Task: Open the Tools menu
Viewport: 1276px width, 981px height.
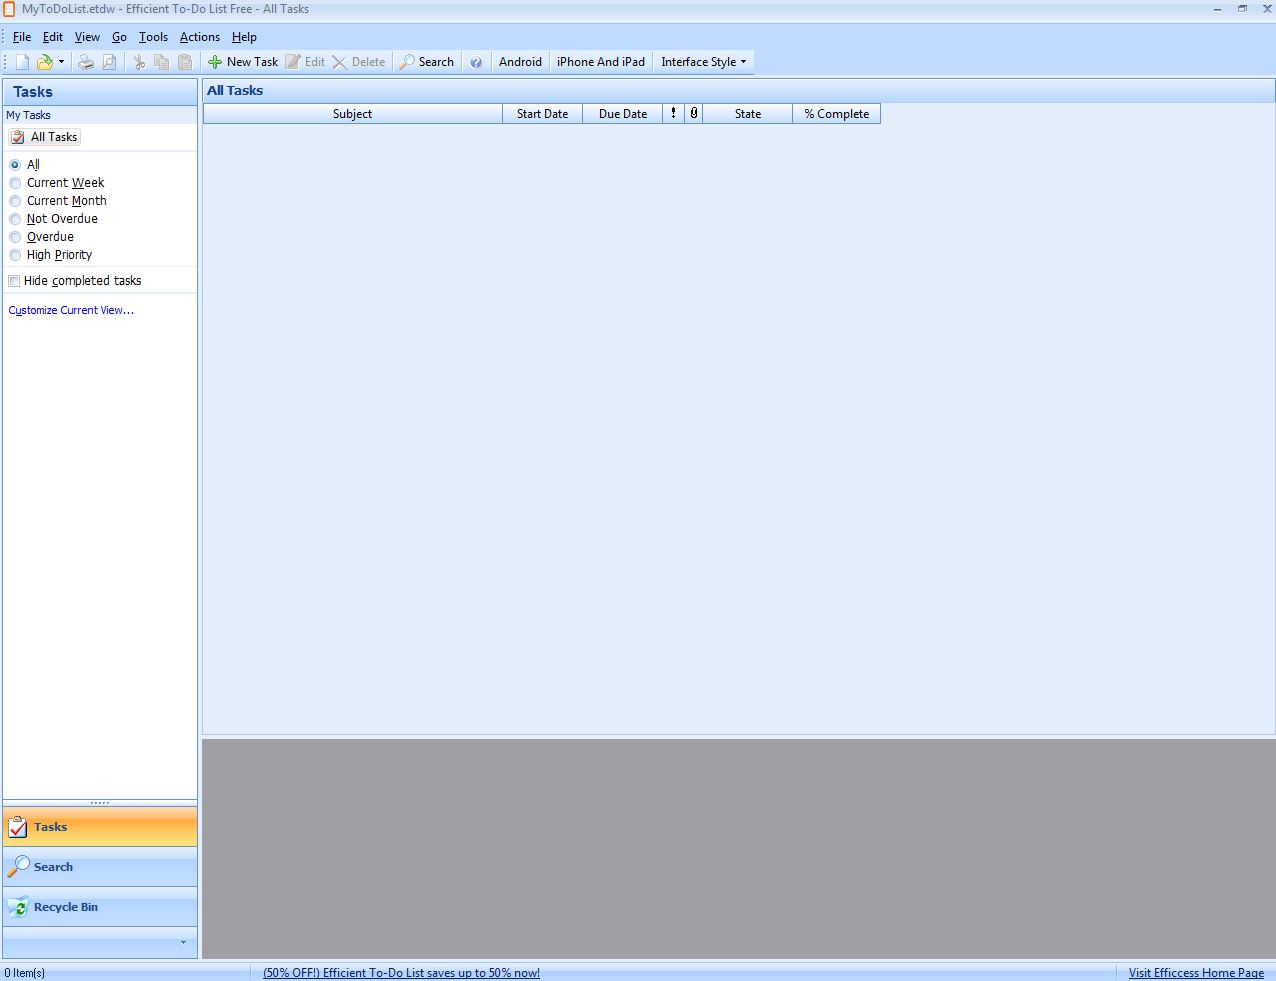Action: pyautogui.click(x=152, y=36)
